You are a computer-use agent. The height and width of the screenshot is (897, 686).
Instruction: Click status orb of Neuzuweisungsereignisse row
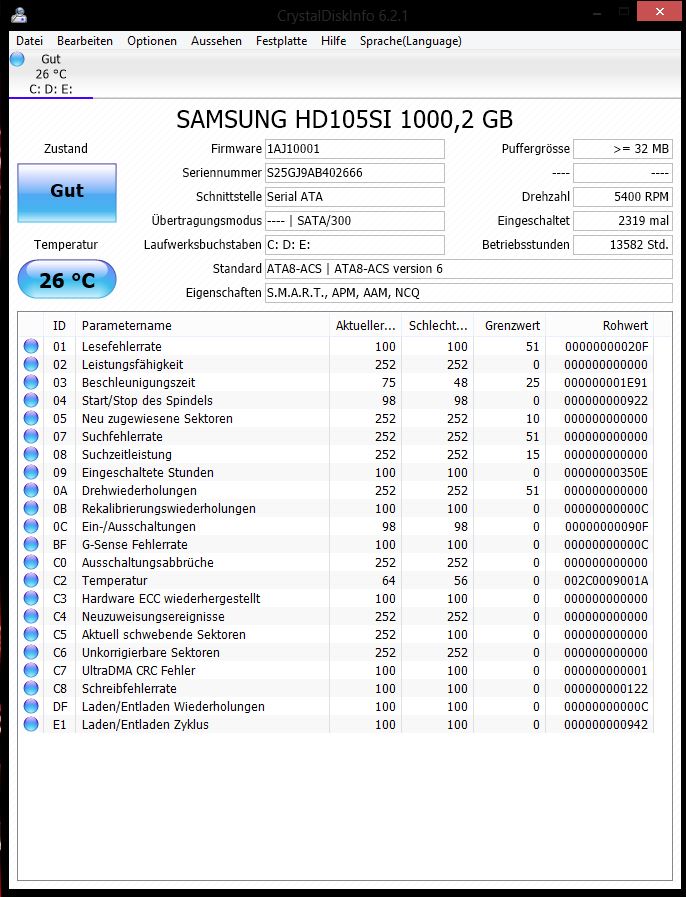31,617
